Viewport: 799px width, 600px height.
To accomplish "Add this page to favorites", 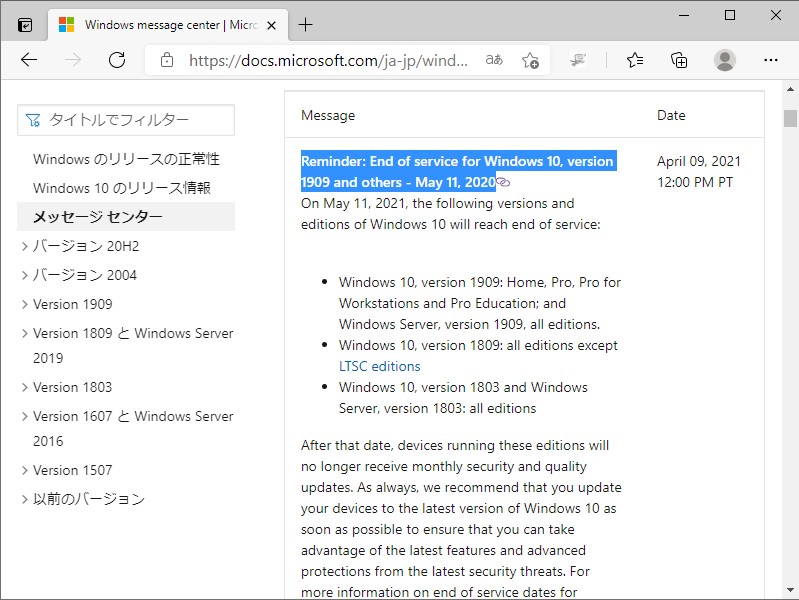I will pos(530,60).
